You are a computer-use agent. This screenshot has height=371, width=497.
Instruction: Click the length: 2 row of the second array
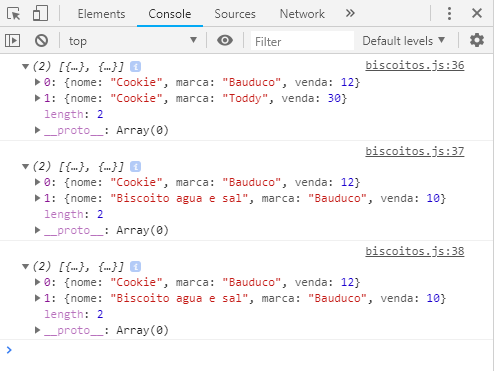tap(74, 214)
